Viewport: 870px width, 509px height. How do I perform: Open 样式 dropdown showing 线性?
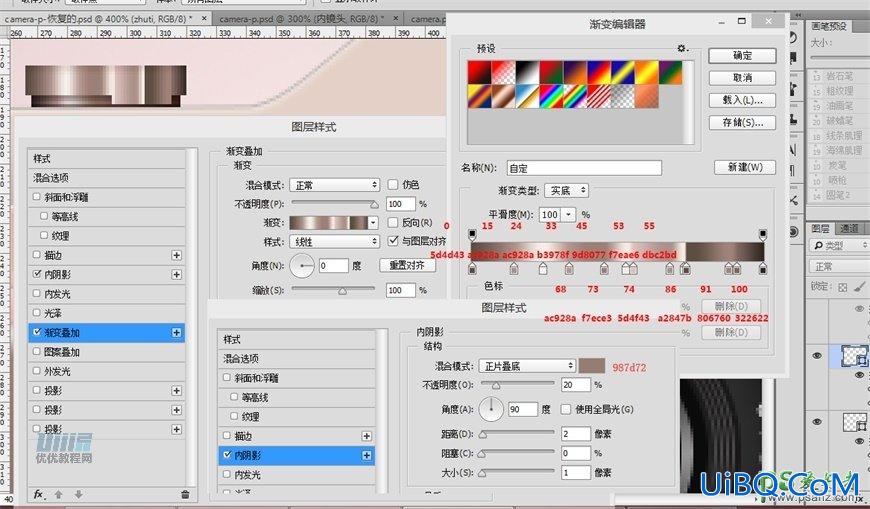click(335, 241)
